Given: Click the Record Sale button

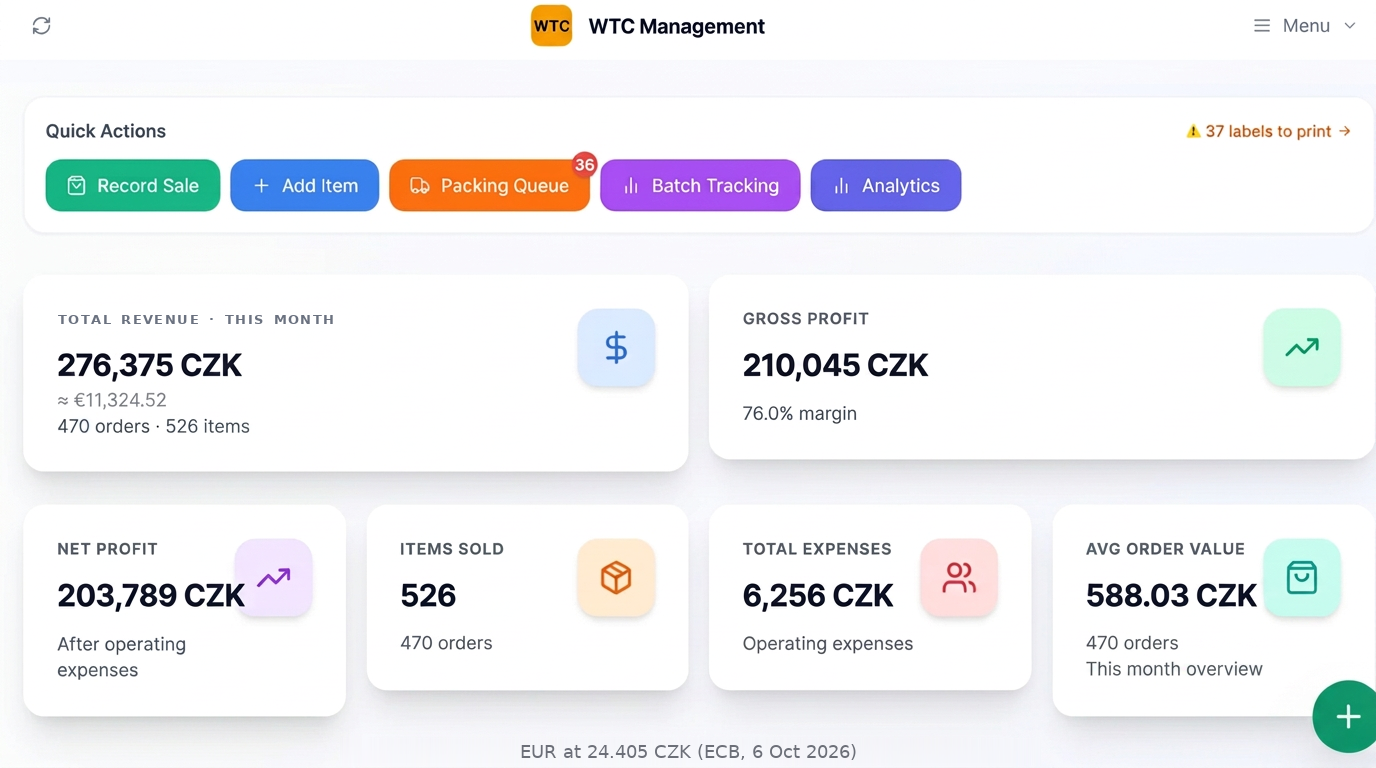Looking at the screenshot, I should point(133,185).
